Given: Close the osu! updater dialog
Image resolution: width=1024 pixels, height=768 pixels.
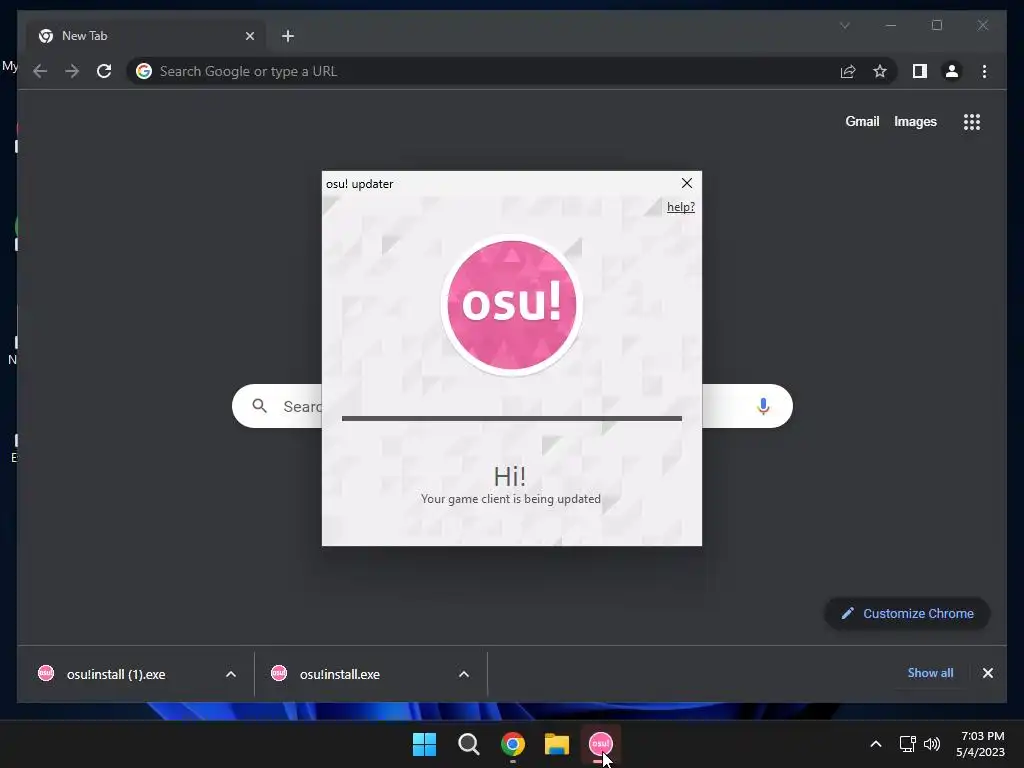Looking at the screenshot, I should click(x=686, y=184).
